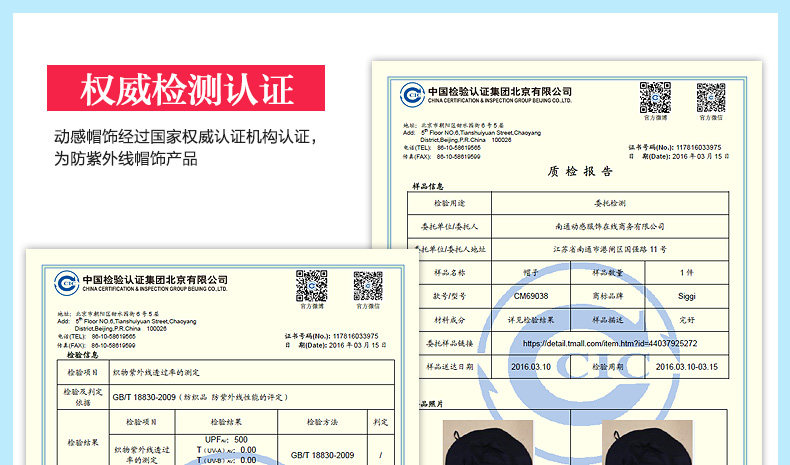The image size is (790, 465).
Task: Click the 官方微博 QR code on the 检验信息 certificate
Action: point(311,286)
